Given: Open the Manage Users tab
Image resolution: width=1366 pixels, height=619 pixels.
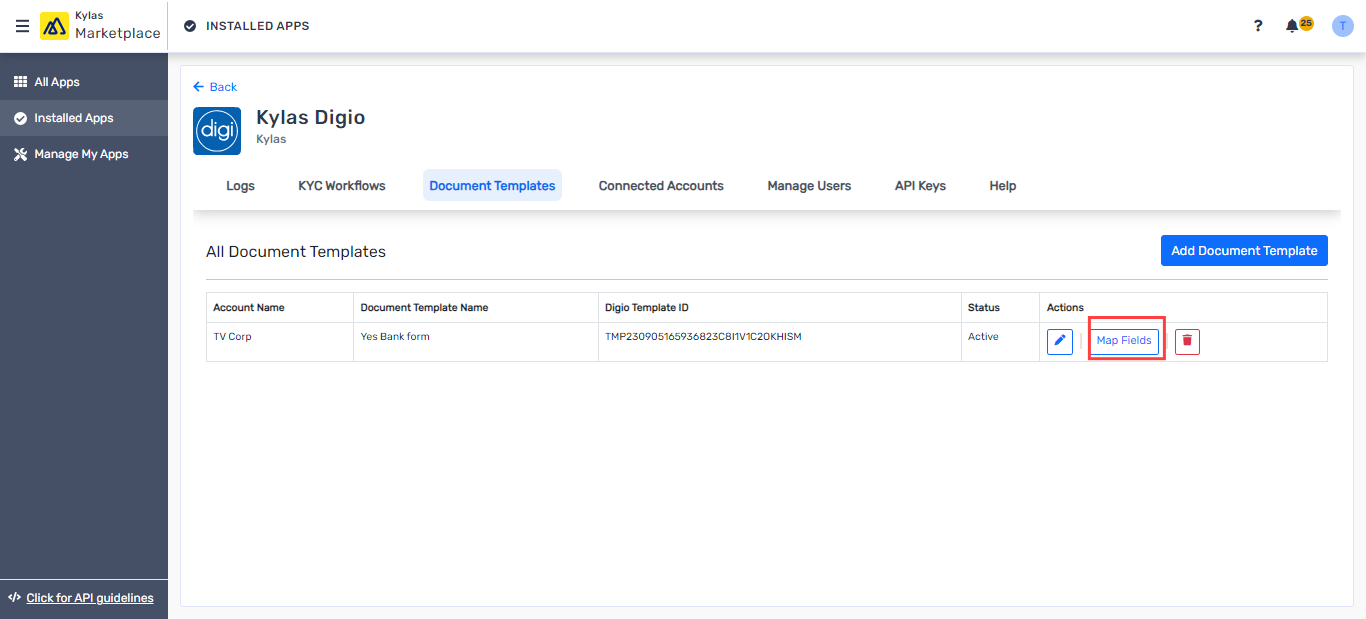Looking at the screenshot, I should pyautogui.click(x=809, y=186).
